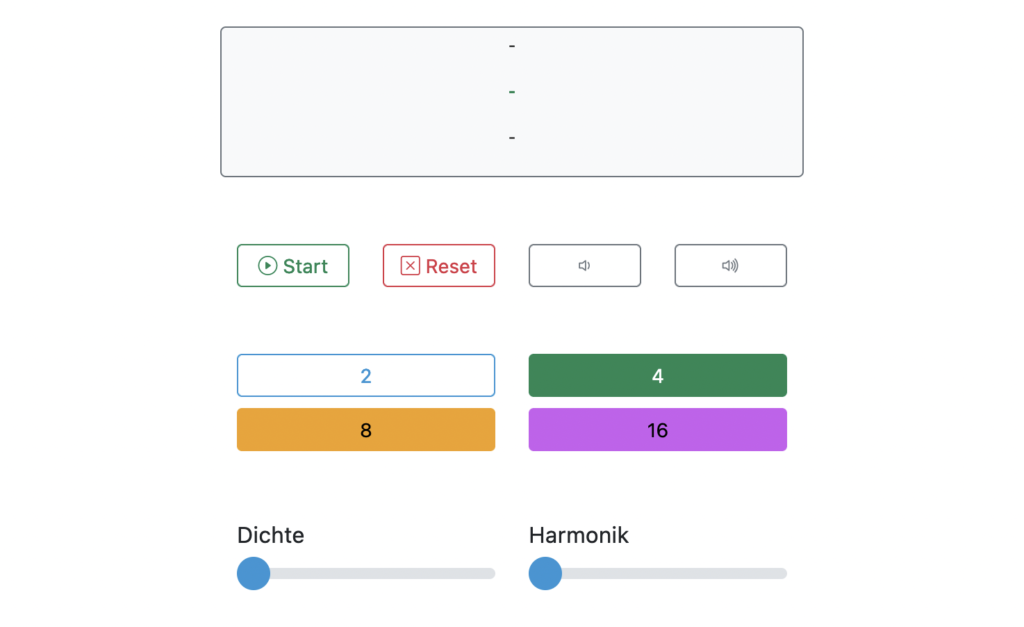This screenshot has height=627, width=1024.
Task: Click the red Reset label
Action: click(451, 266)
